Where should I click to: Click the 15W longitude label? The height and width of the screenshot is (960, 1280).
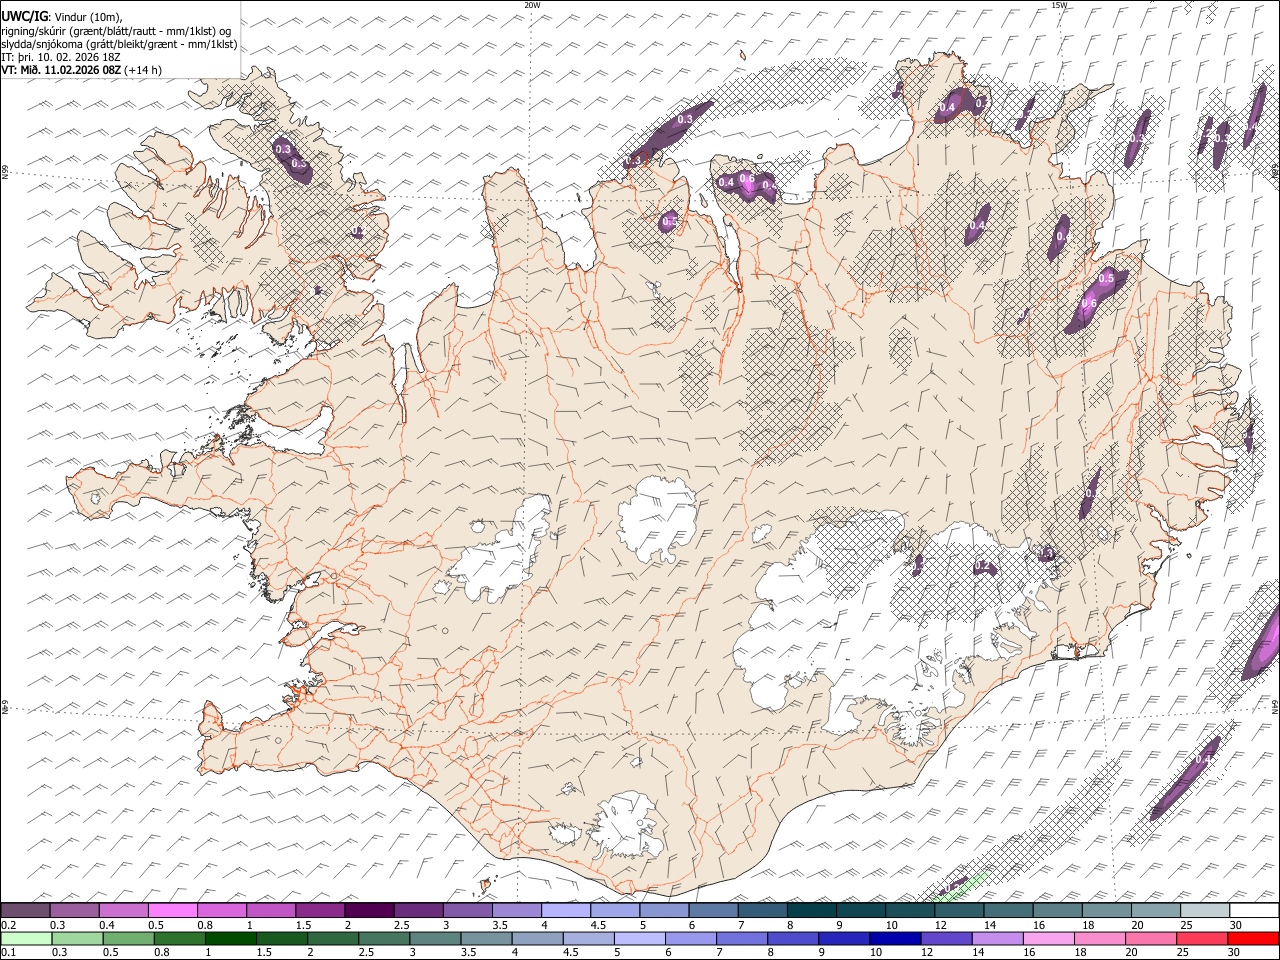[1059, 5]
